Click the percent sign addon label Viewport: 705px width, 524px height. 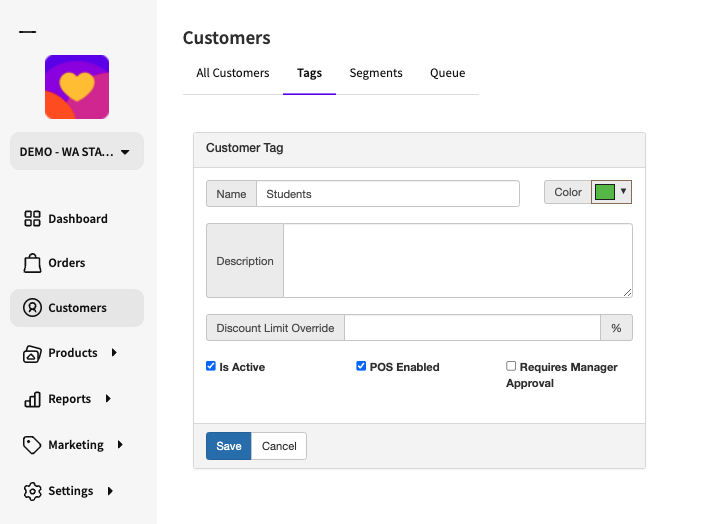coord(616,327)
